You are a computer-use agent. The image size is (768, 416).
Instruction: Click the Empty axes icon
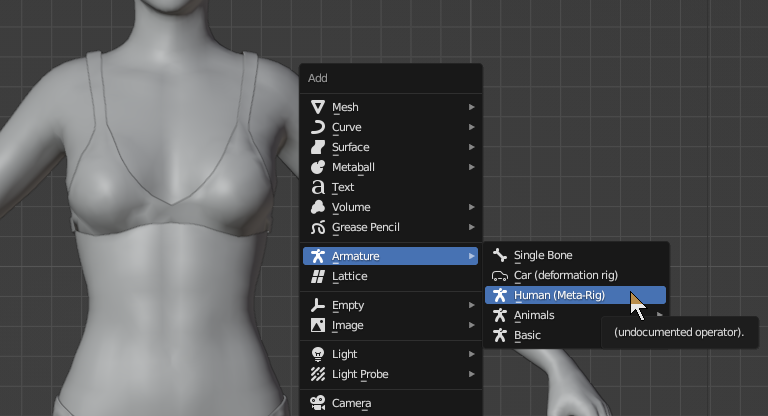click(318, 305)
